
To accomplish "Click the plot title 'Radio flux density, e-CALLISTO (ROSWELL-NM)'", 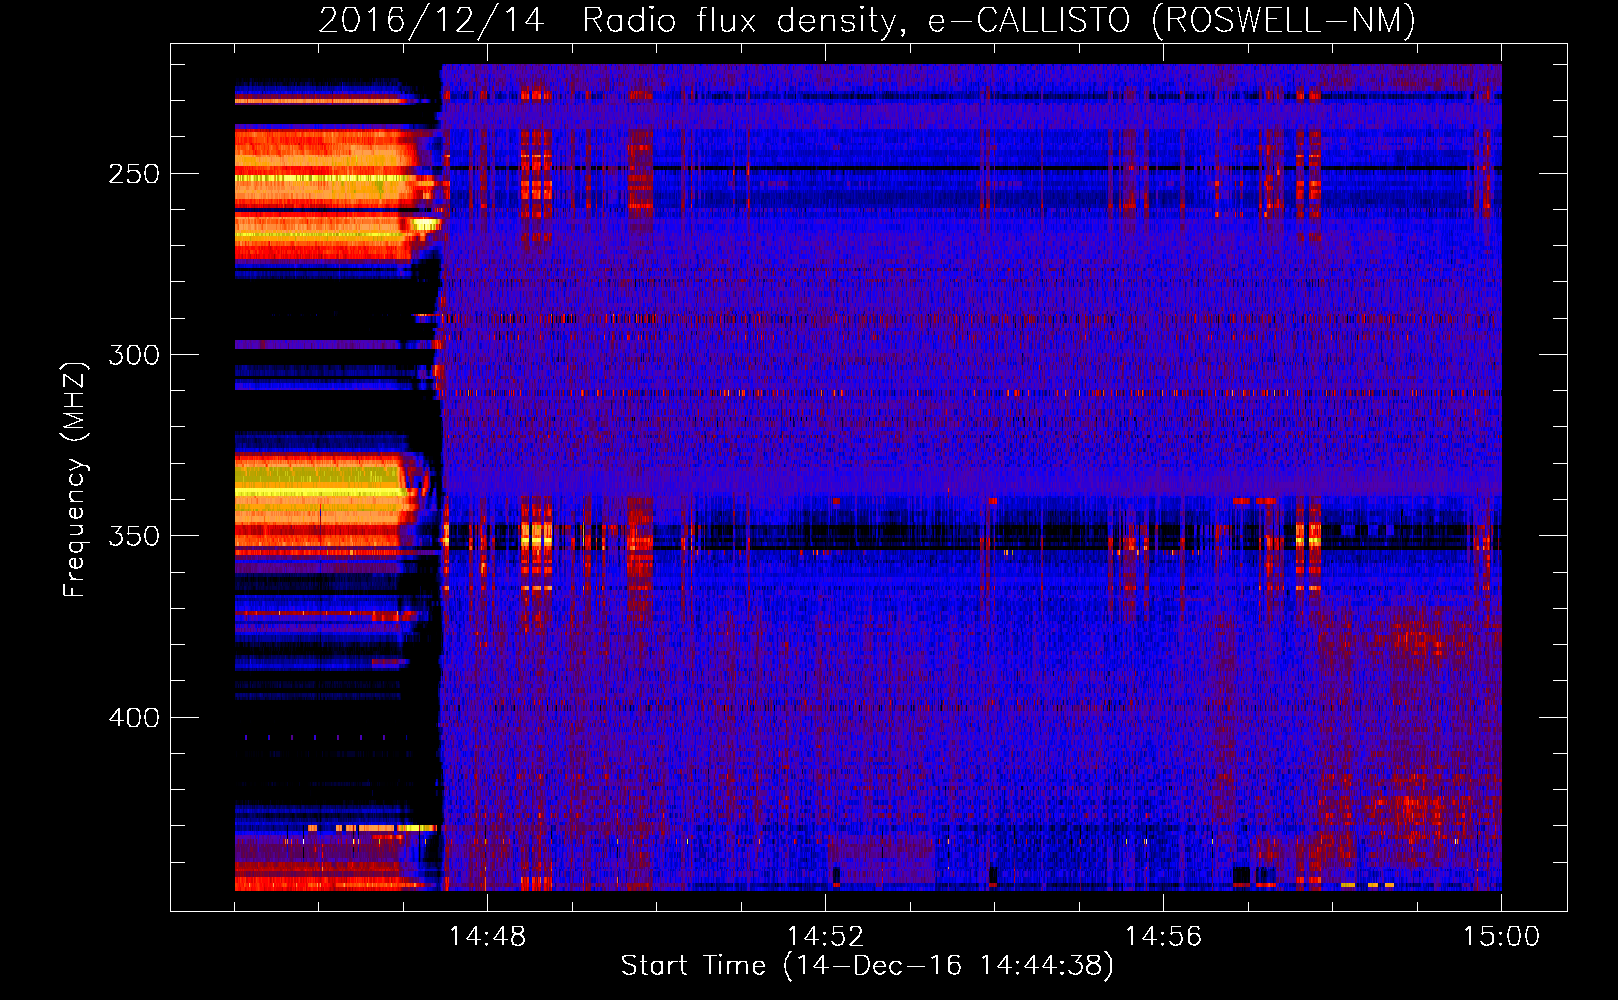I will 999,20.
